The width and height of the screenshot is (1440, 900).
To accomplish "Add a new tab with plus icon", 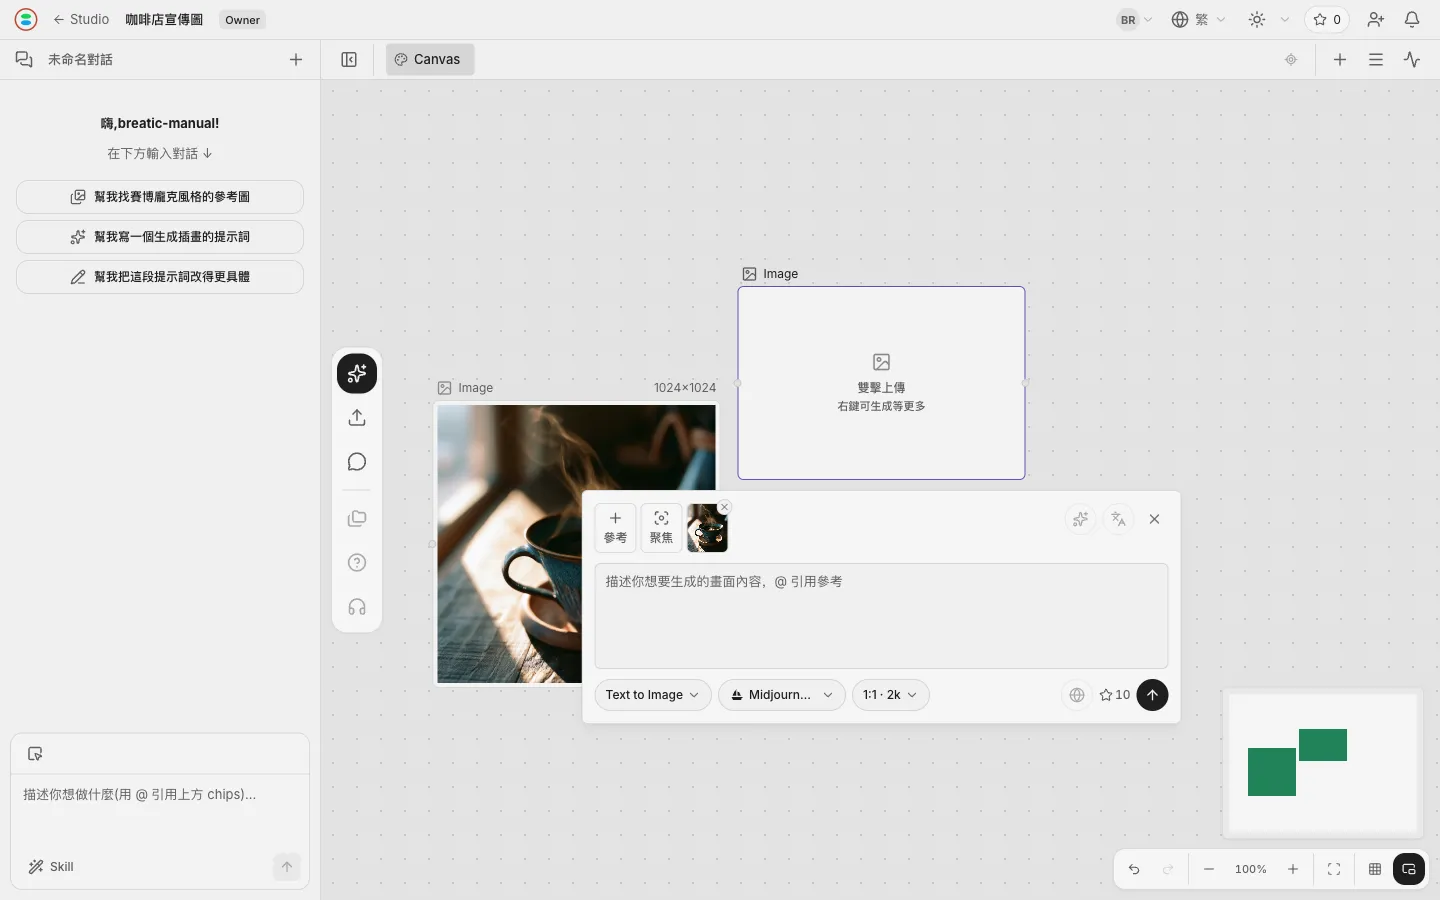I will [x=1340, y=59].
